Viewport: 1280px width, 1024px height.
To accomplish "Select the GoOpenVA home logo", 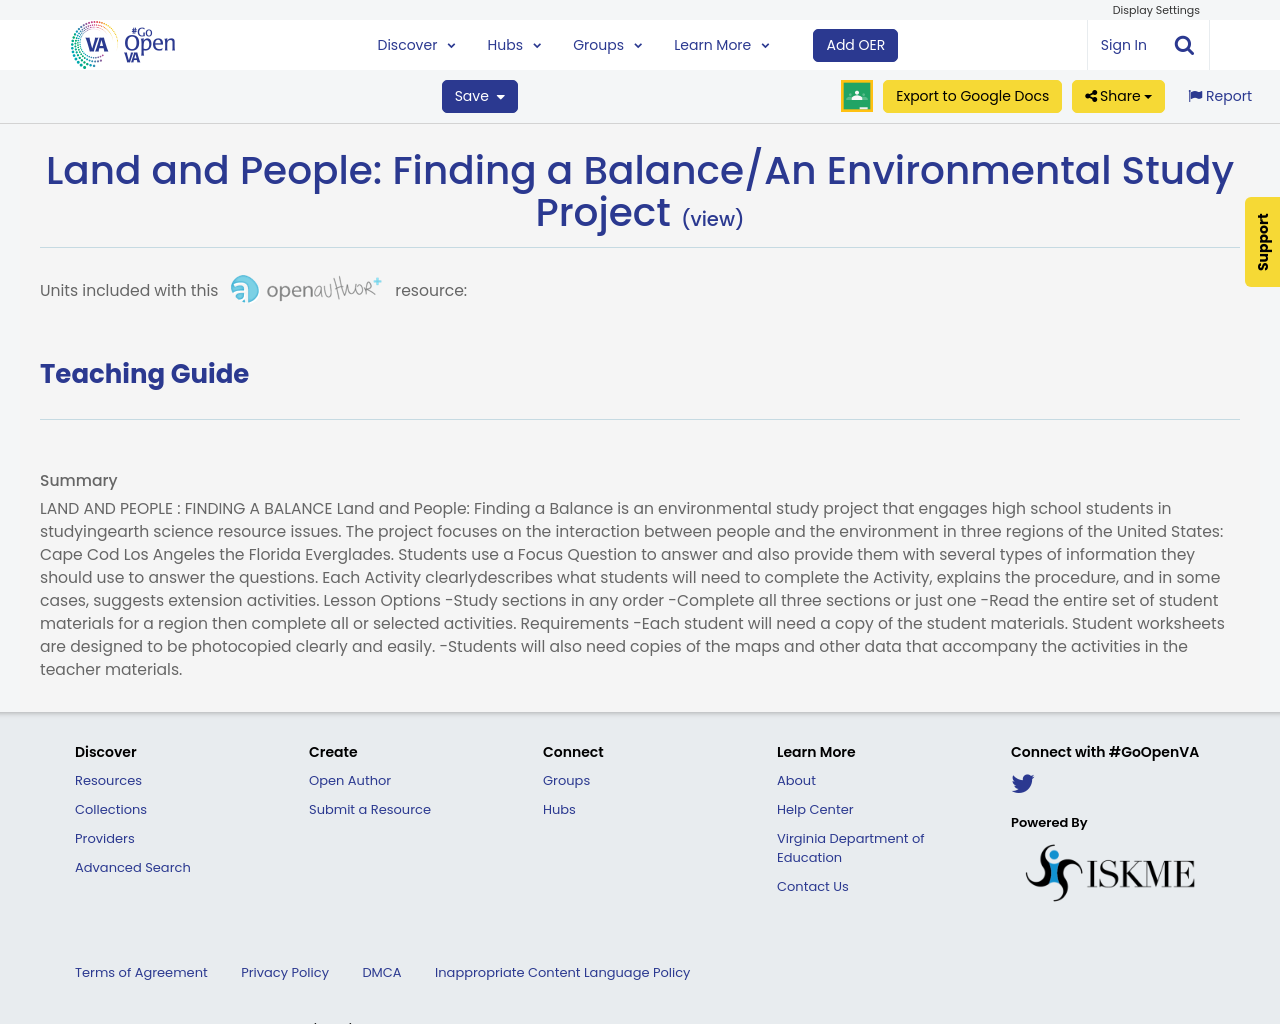I will point(122,44).
